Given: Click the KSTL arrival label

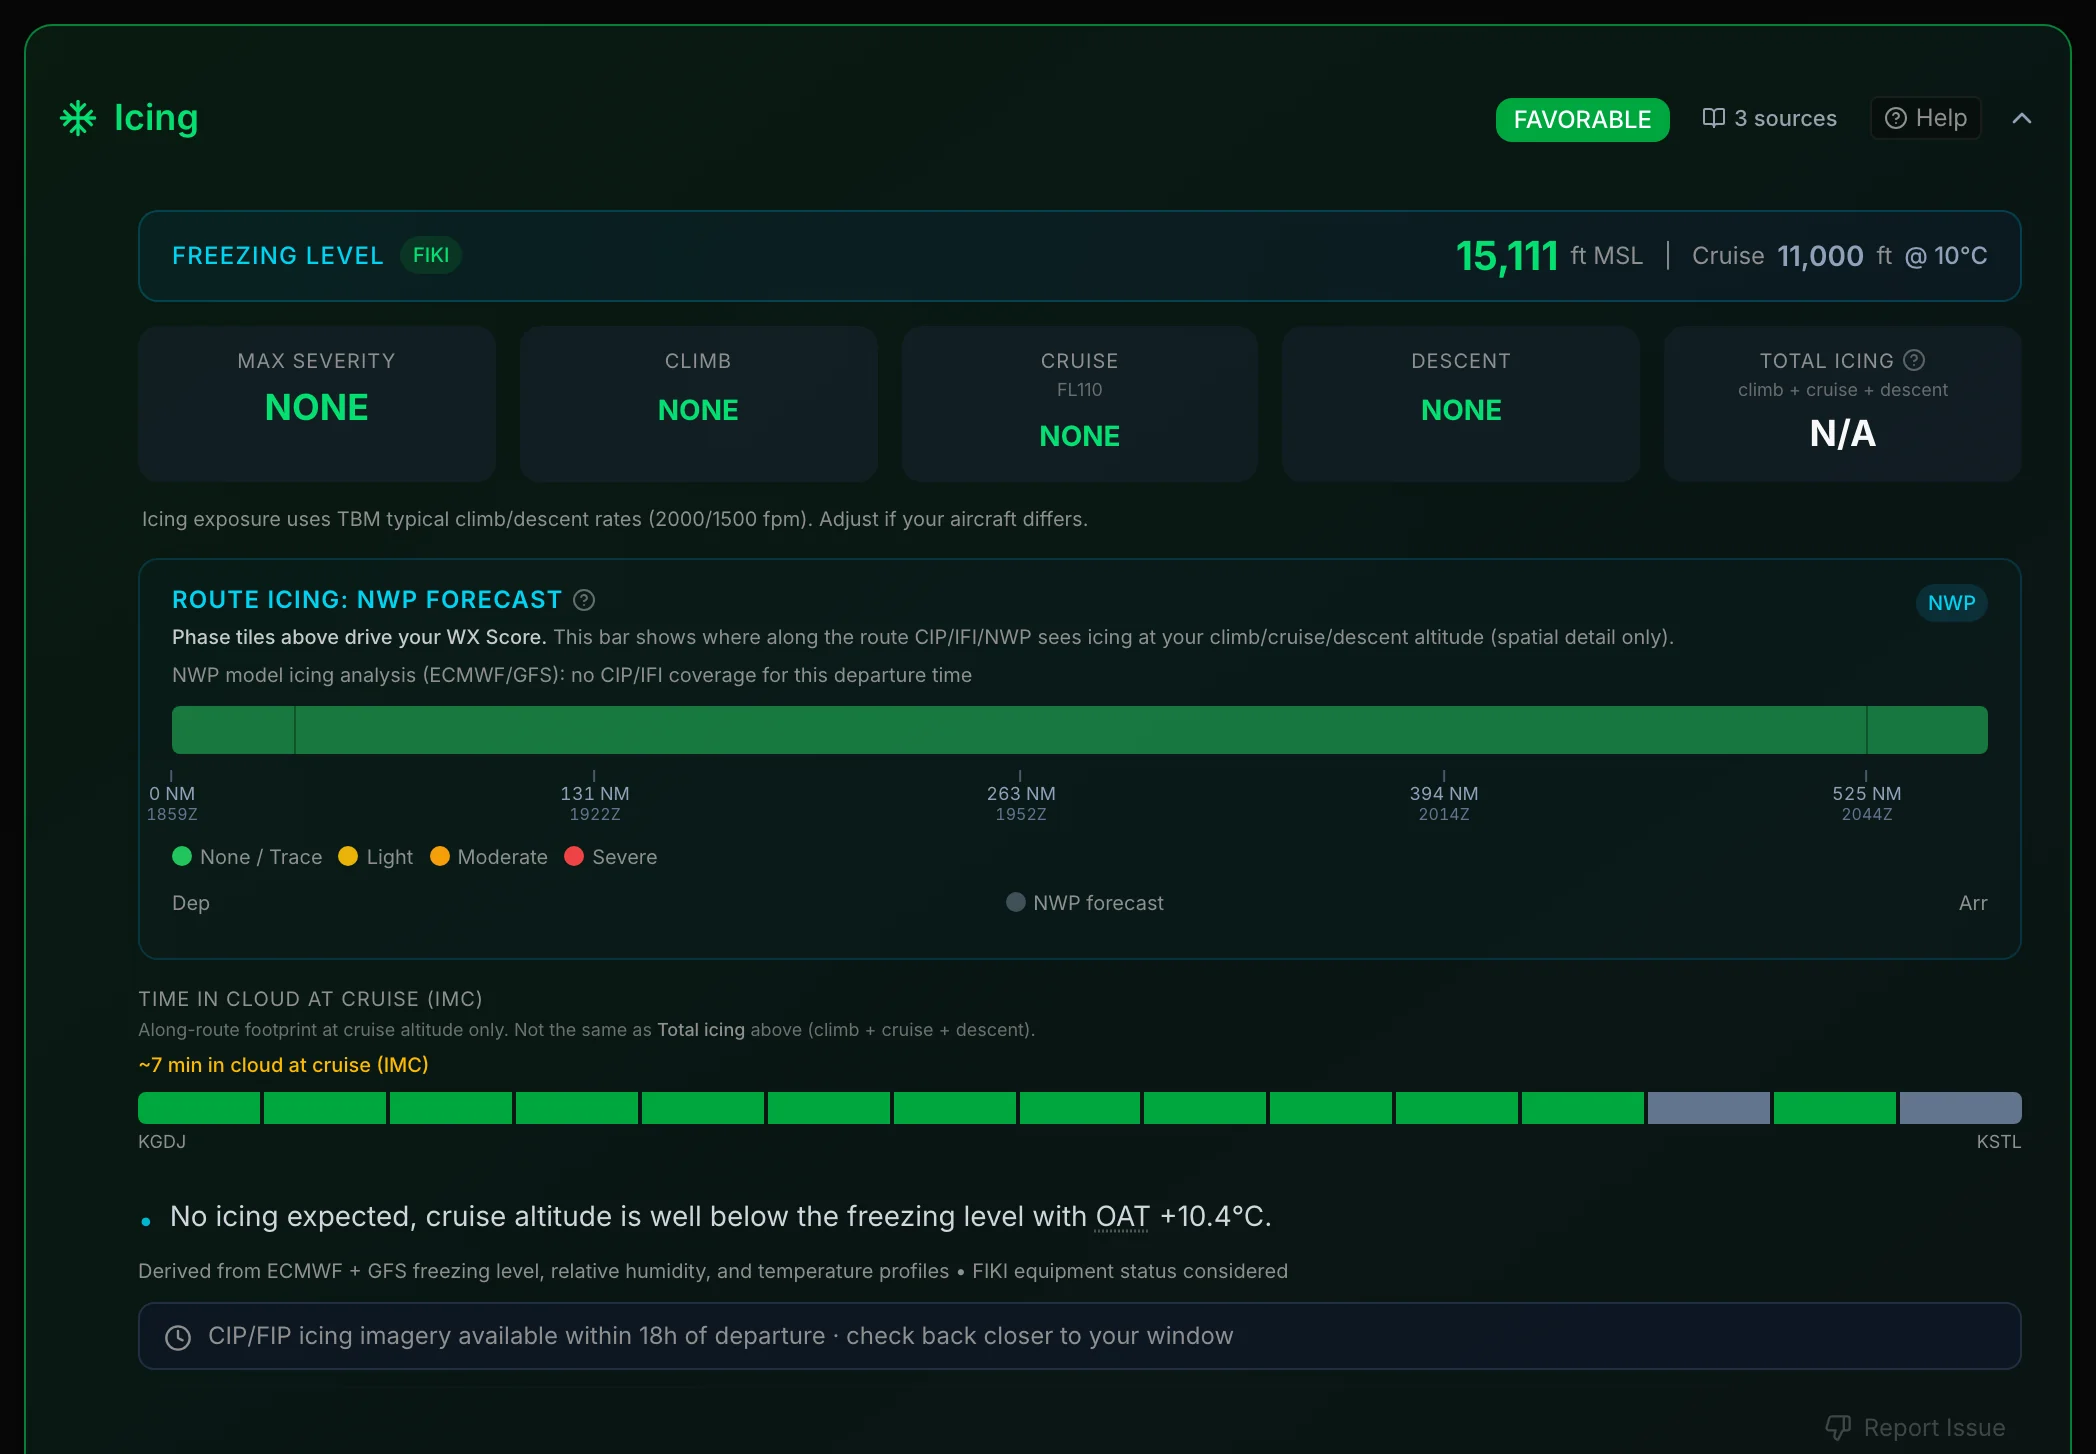Looking at the screenshot, I should click(x=1998, y=1141).
